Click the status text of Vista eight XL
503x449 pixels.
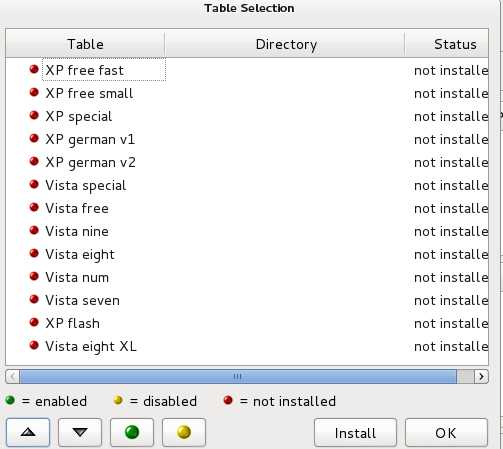(x=451, y=346)
